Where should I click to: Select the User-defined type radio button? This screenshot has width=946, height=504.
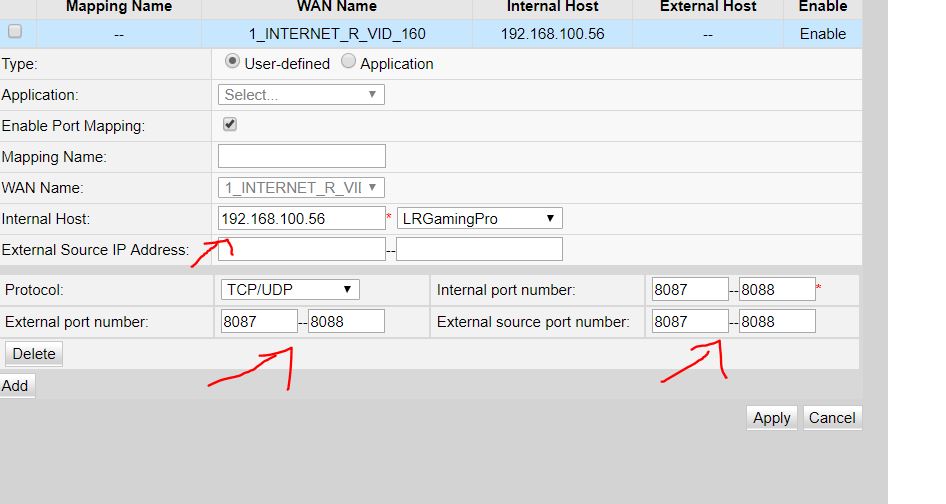pyautogui.click(x=232, y=61)
